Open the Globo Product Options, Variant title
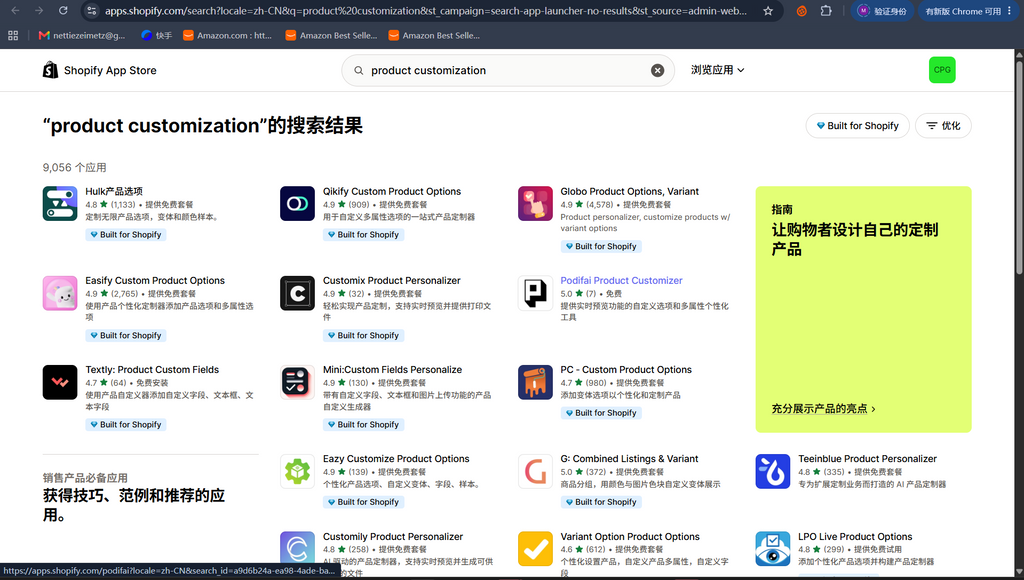This screenshot has height=580, width=1024. [630, 191]
